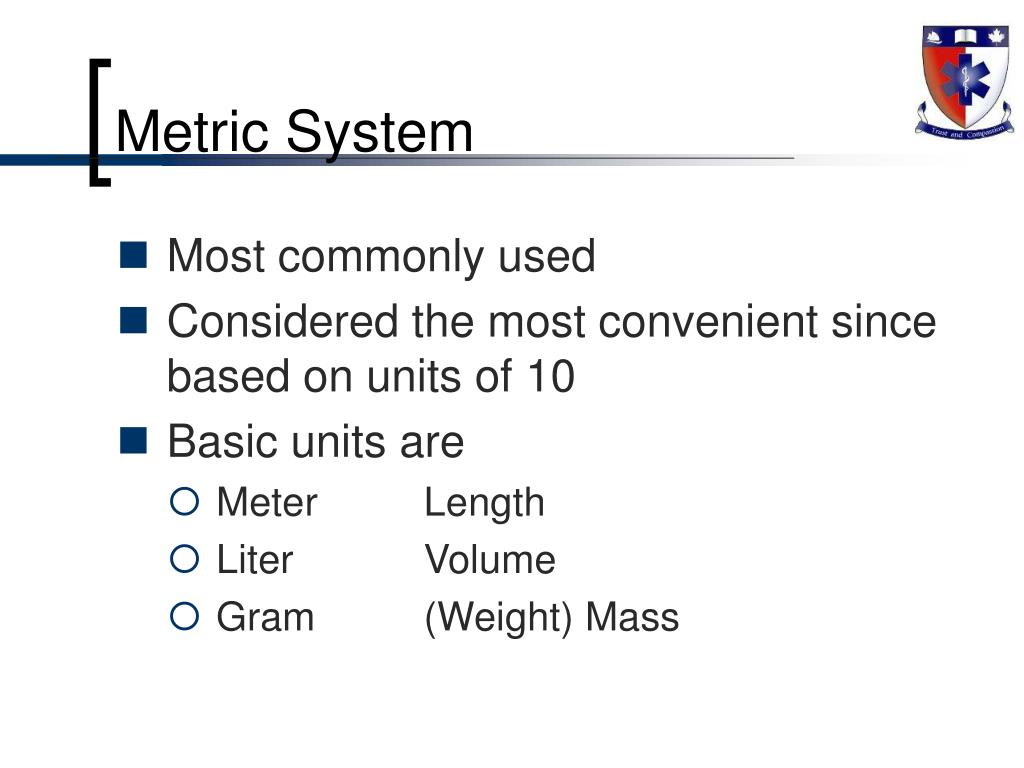Click the word Length

pos(485,504)
